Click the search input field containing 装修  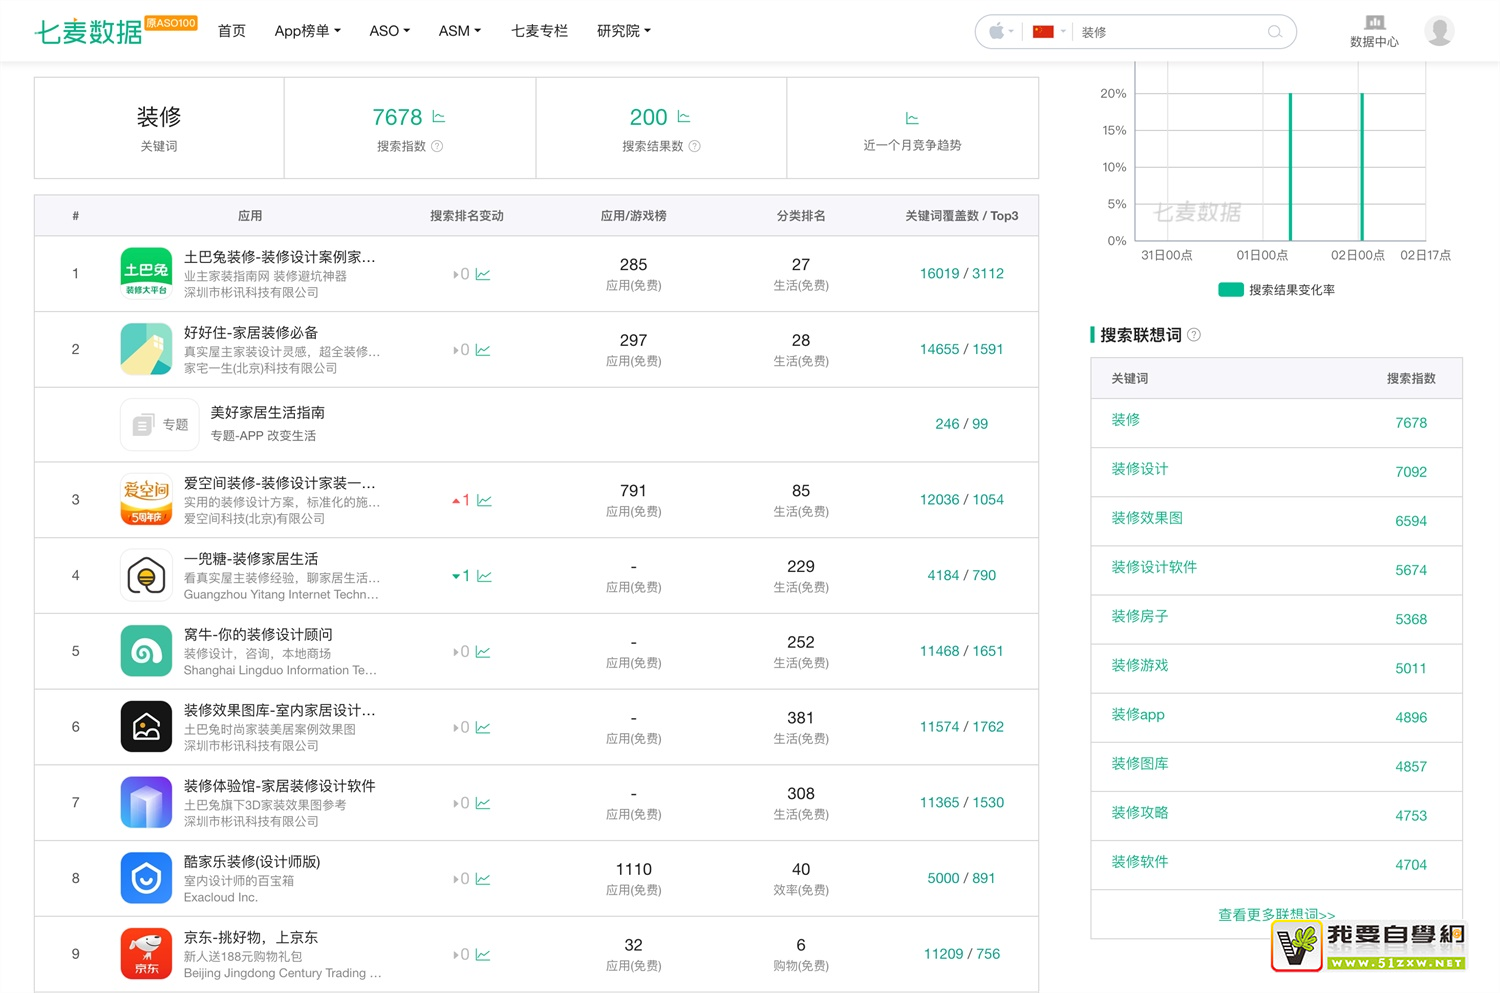[1170, 32]
